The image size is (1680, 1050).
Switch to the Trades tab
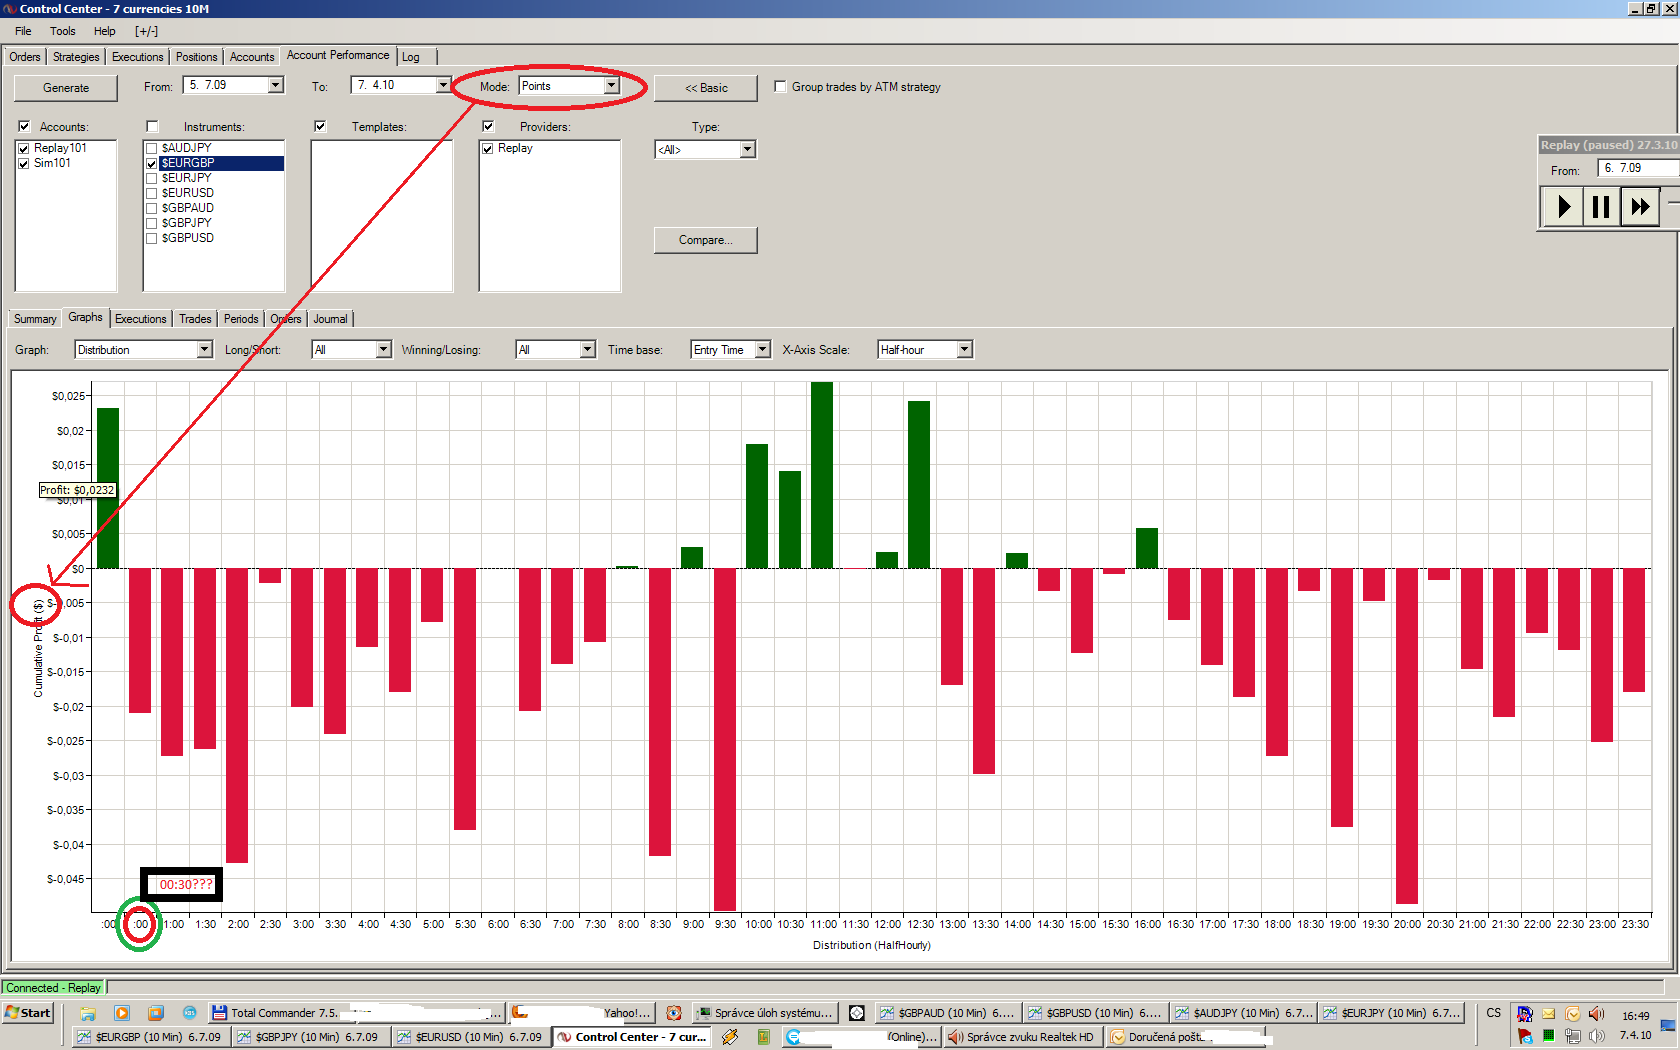[195, 319]
